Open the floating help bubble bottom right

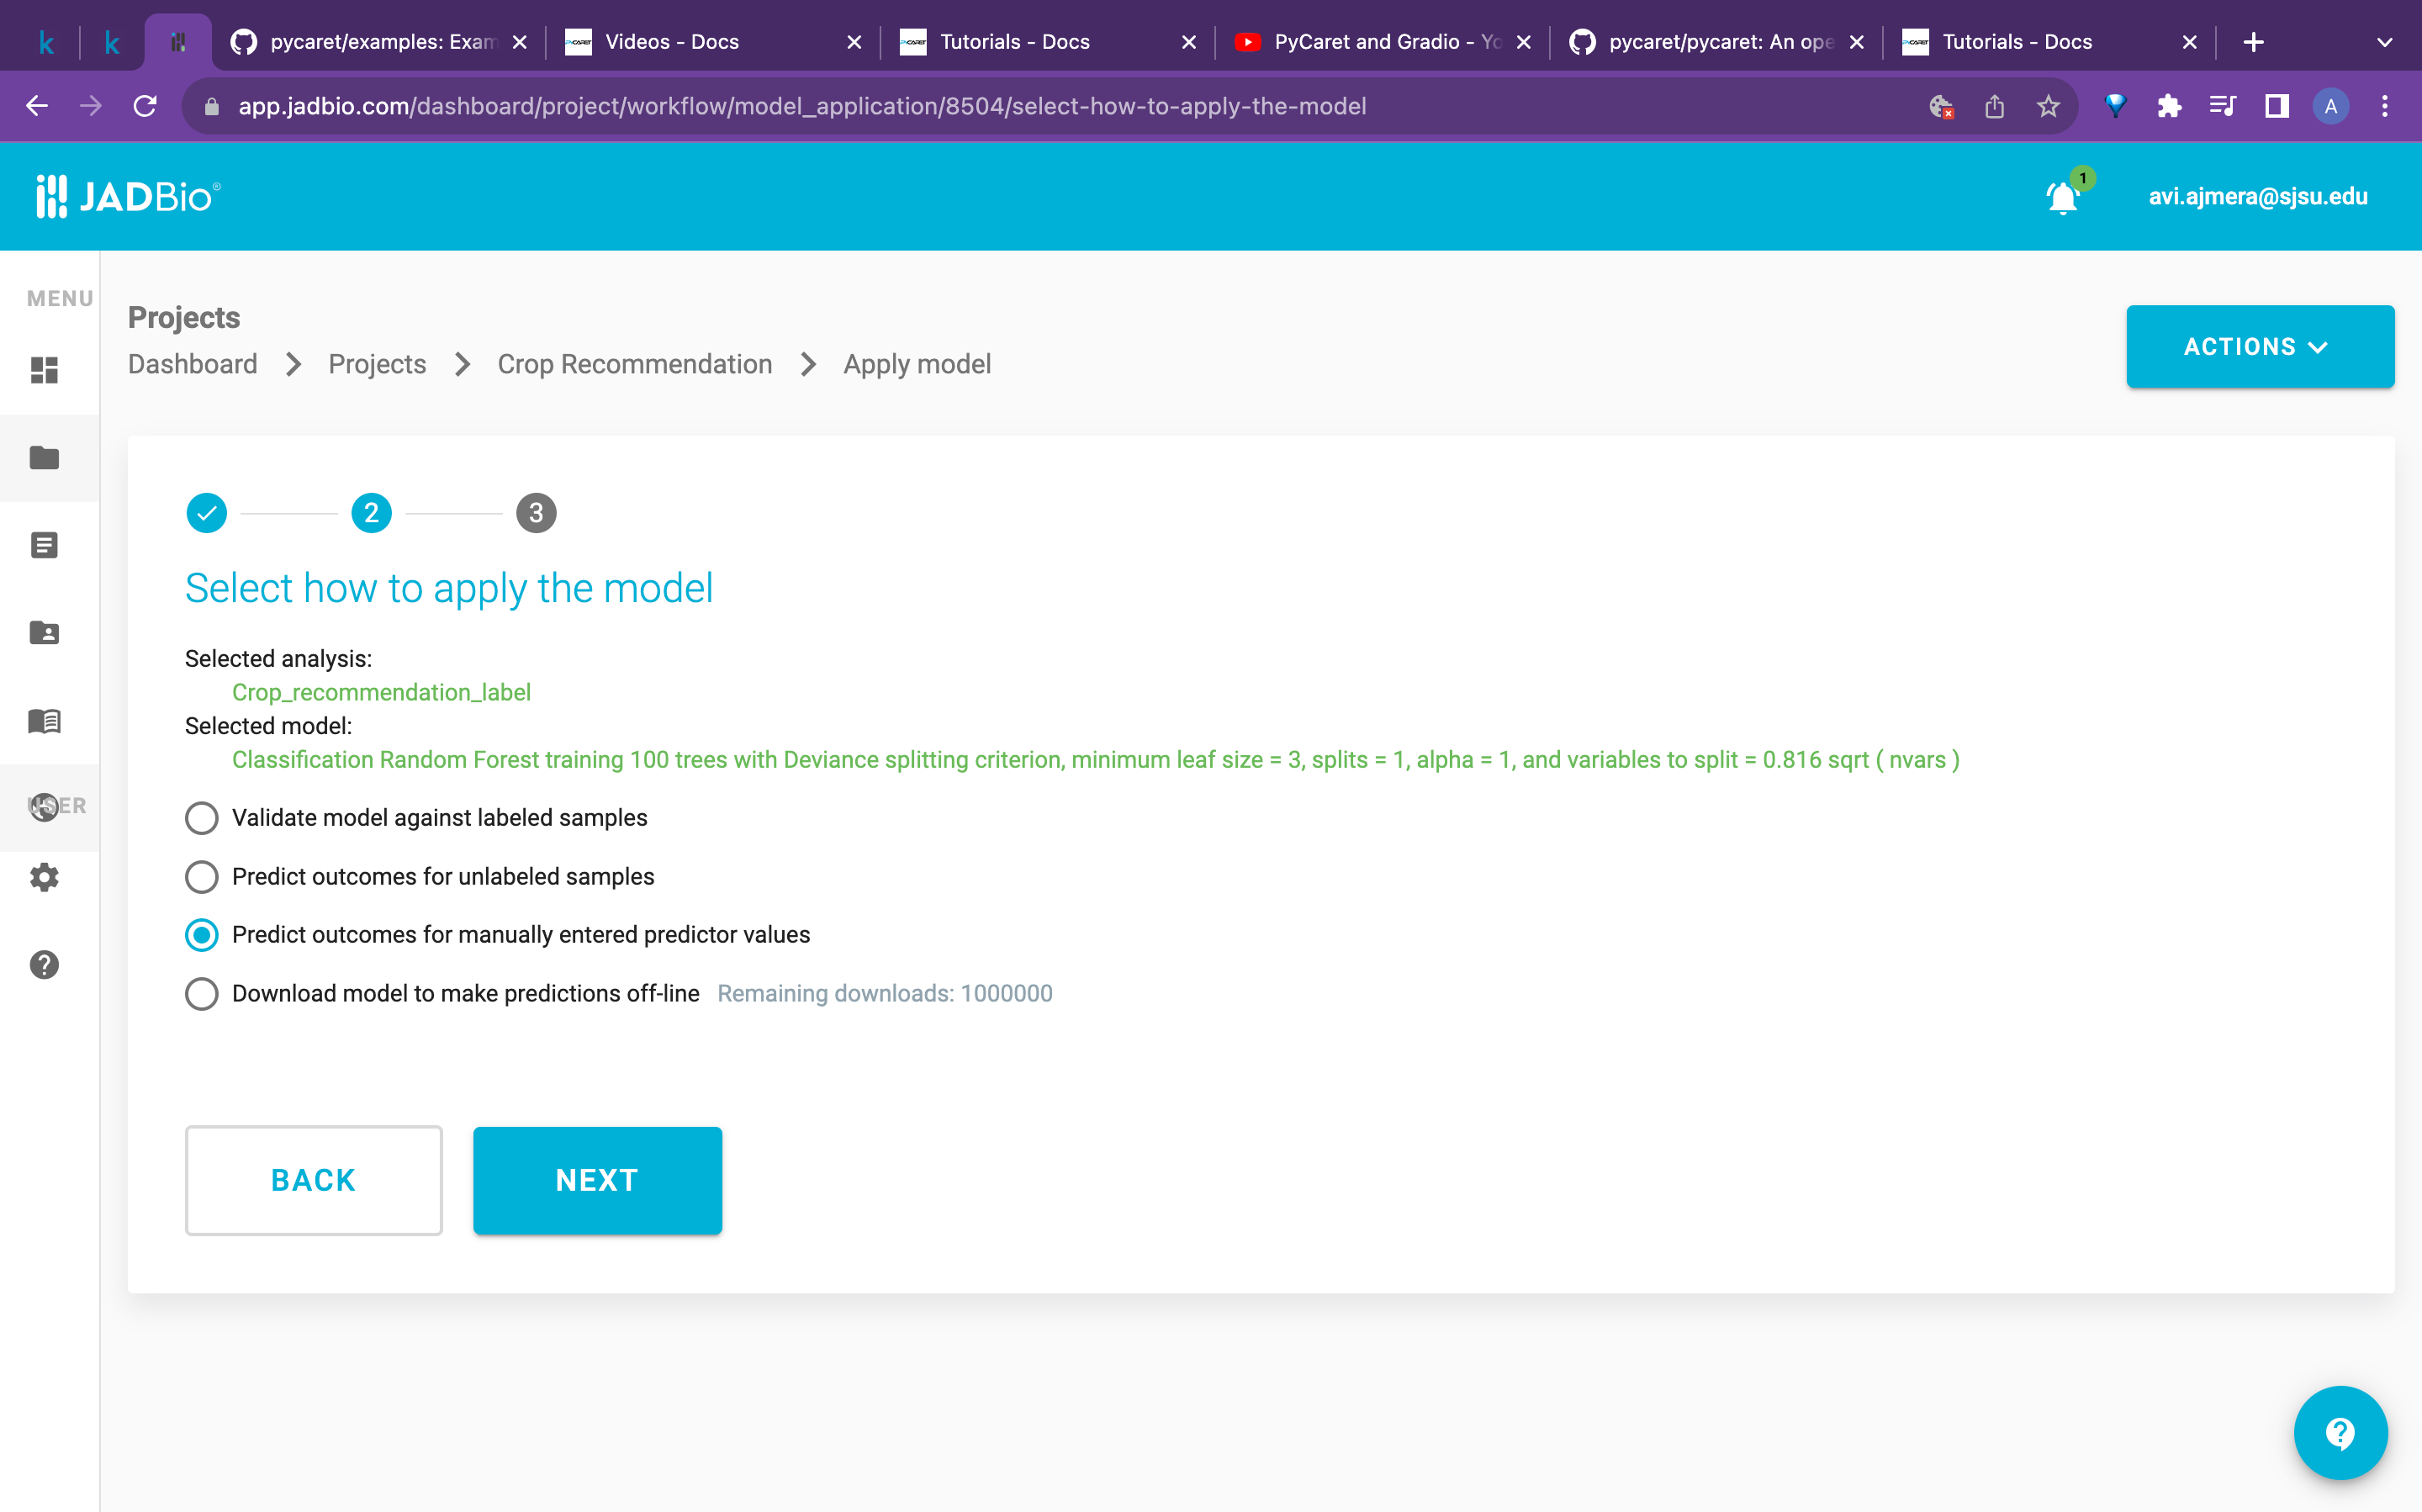(x=2340, y=1432)
